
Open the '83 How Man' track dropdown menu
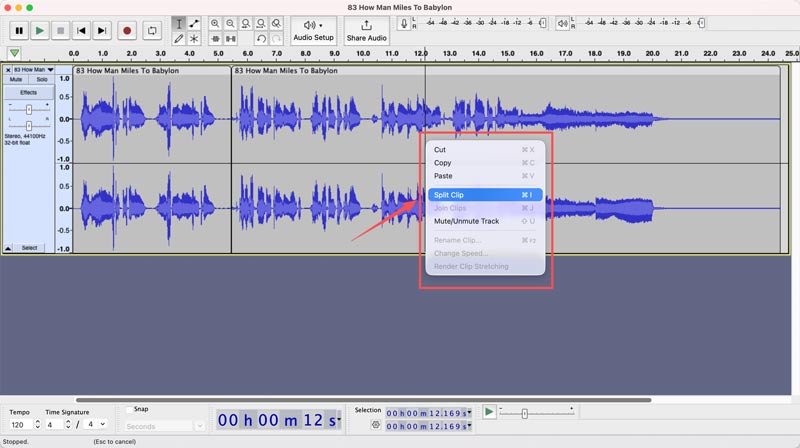pos(34,70)
